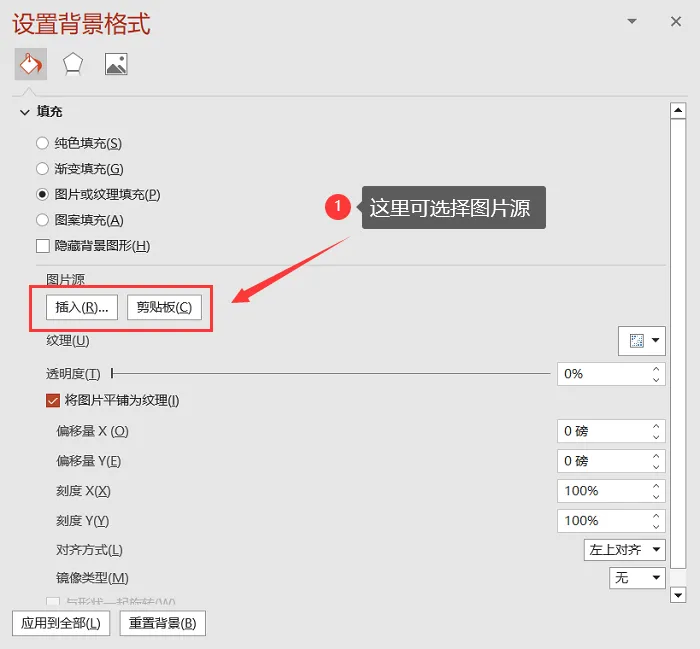The height and width of the screenshot is (649, 700).
Task: Click the 重置背景(B) button
Action: point(162,623)
